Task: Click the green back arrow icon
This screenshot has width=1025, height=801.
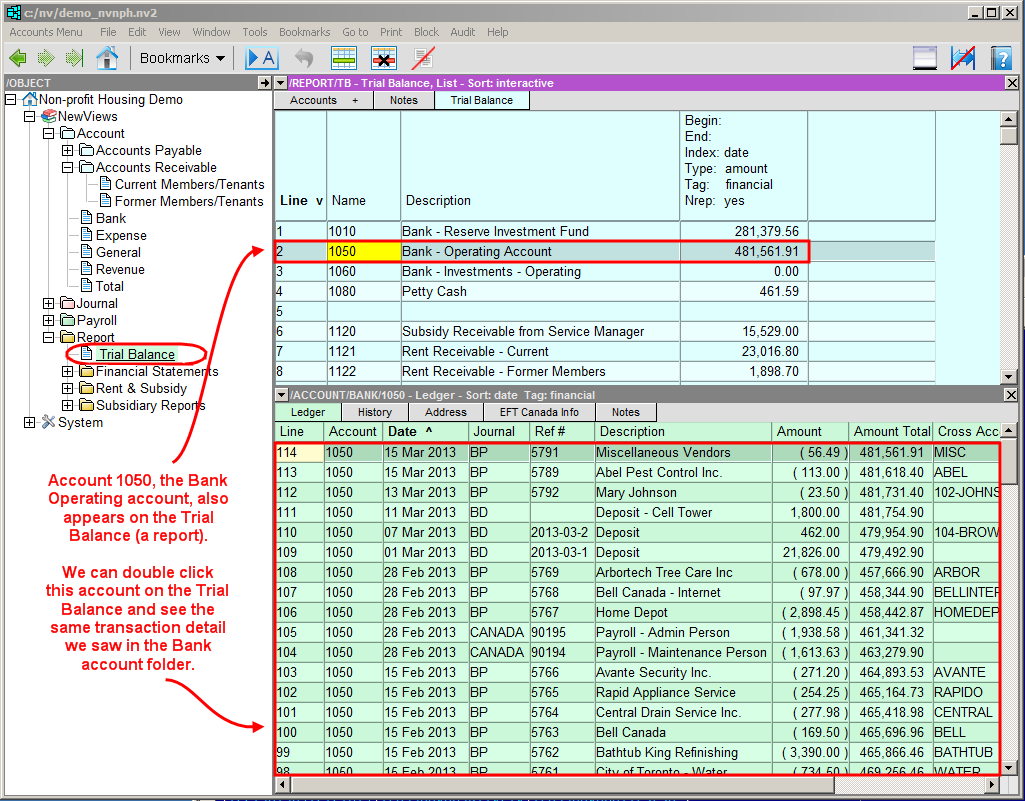Action: click(17, 58)
